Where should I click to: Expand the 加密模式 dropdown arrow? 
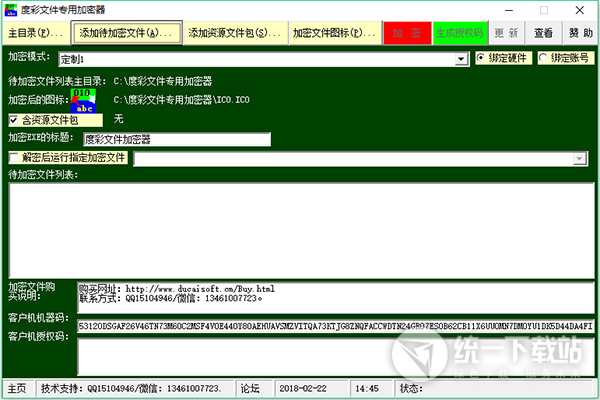pyautogui.click(x=461, y=60)
